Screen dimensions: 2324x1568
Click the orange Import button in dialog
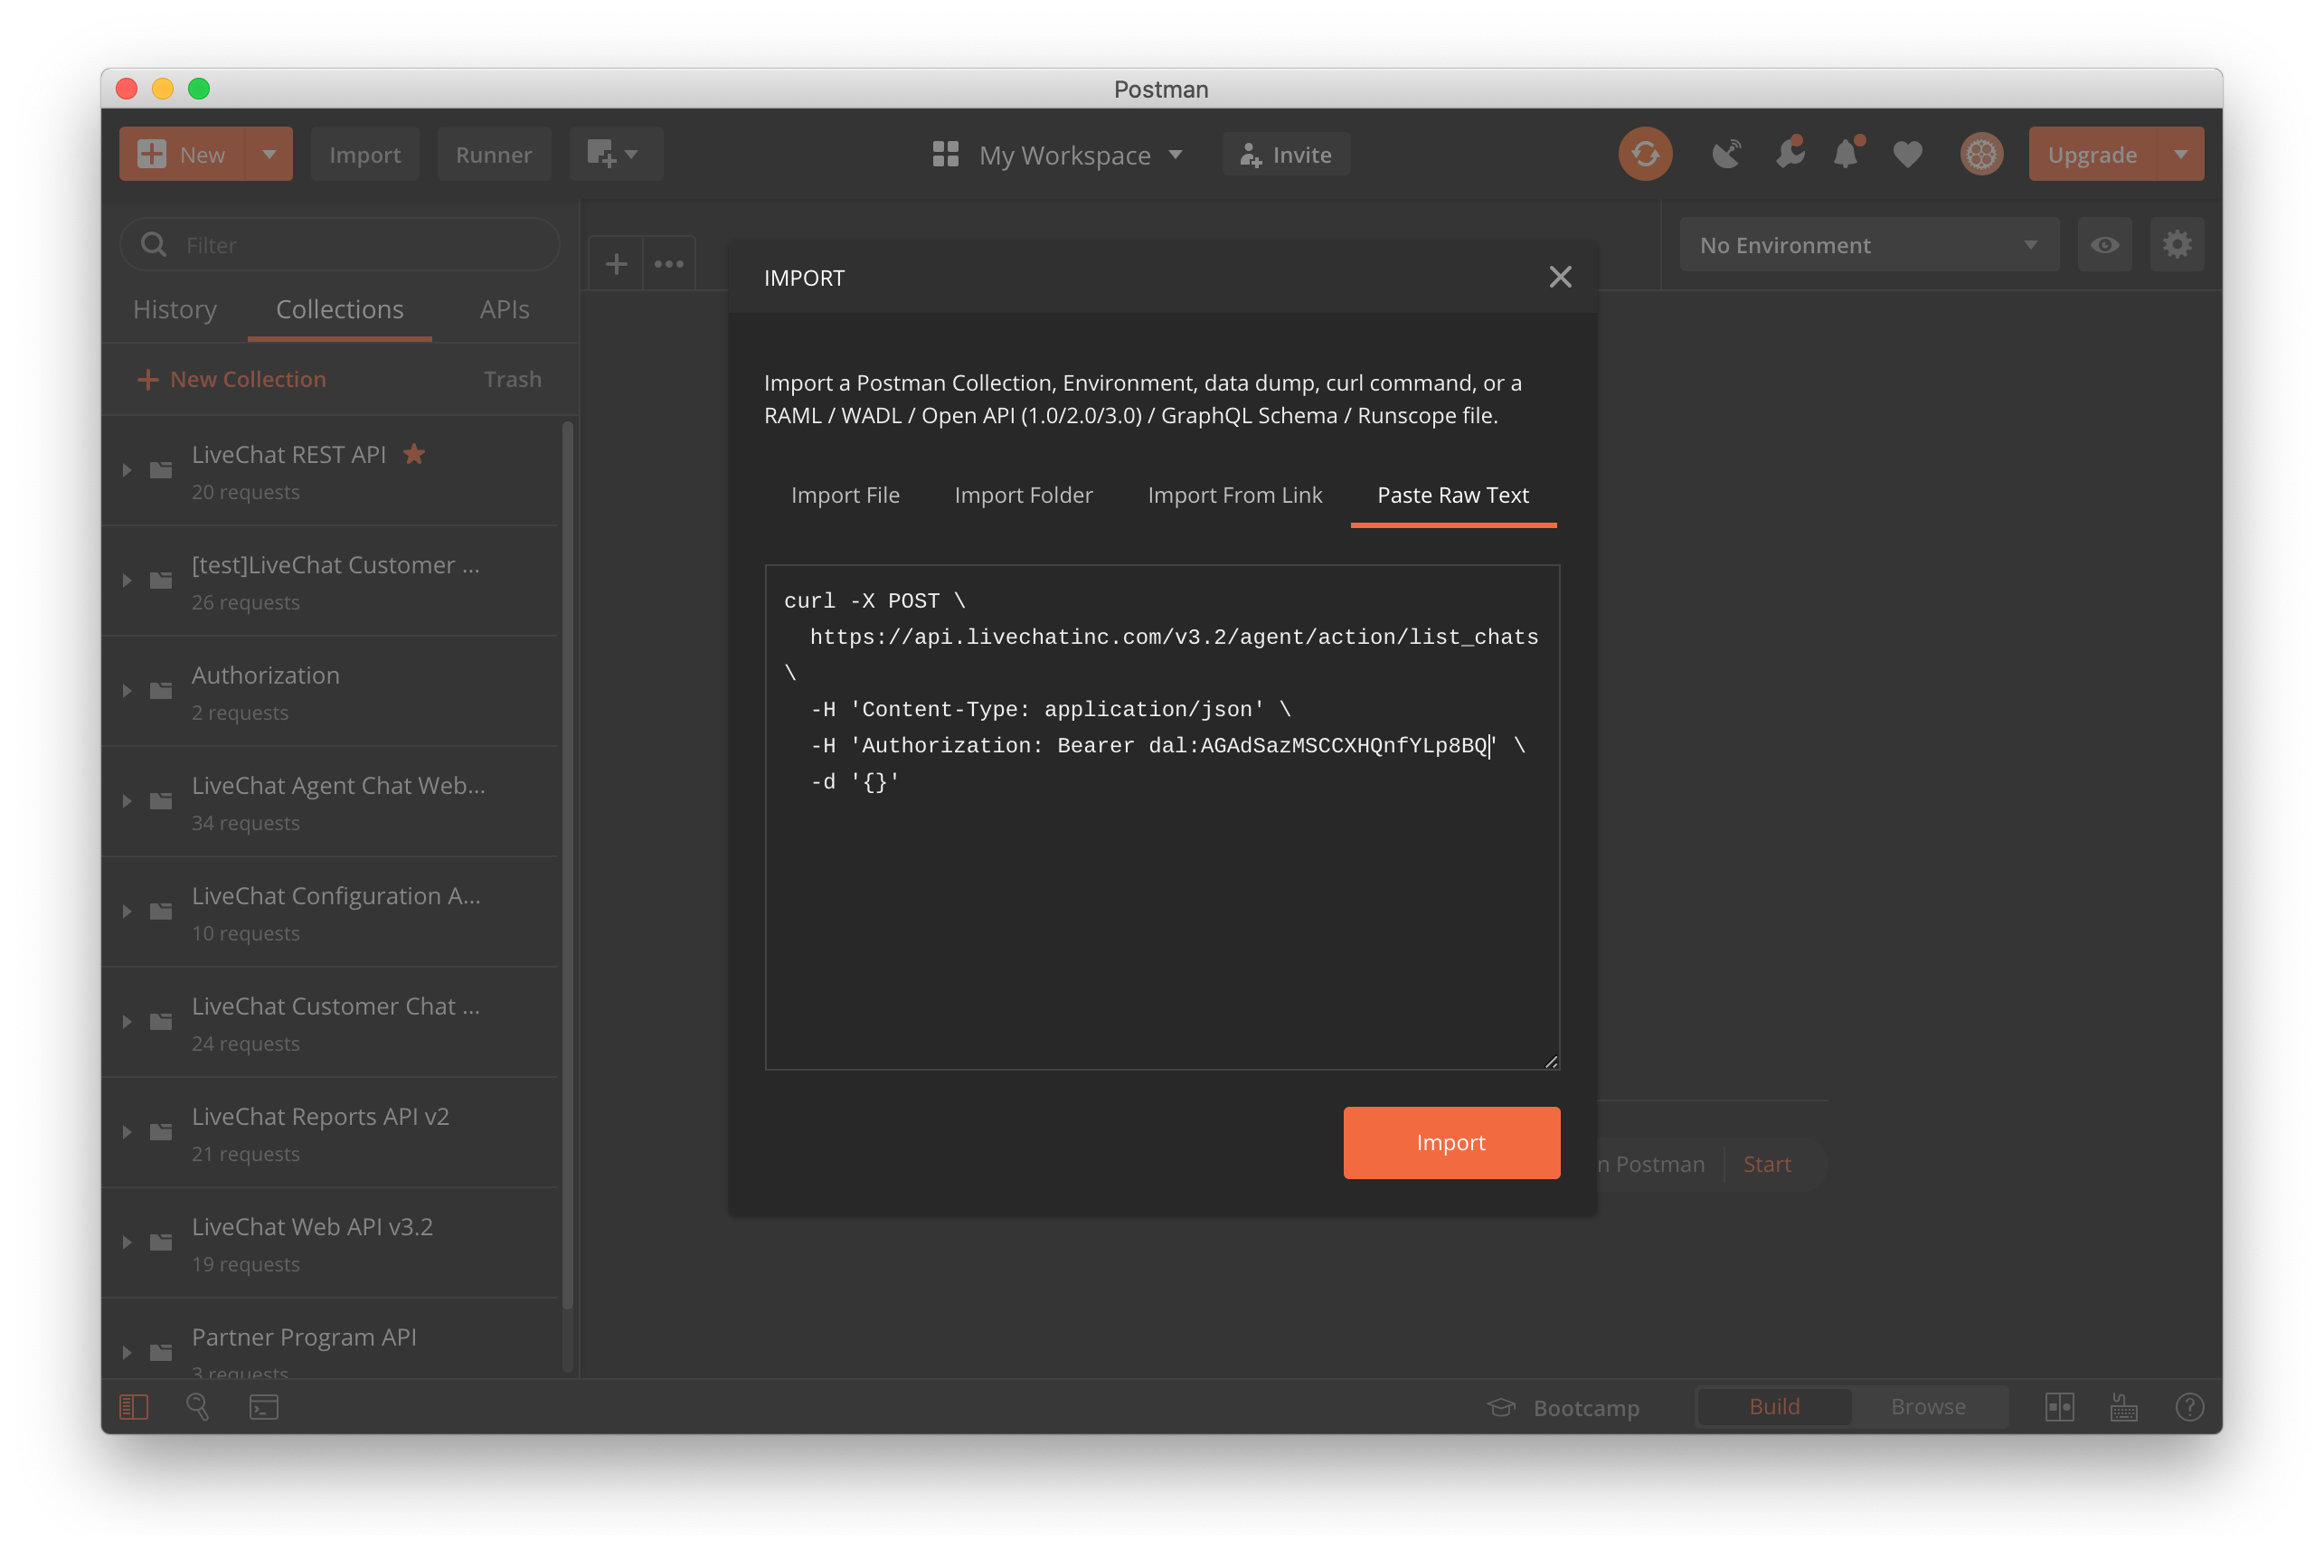[1451, 1142]
